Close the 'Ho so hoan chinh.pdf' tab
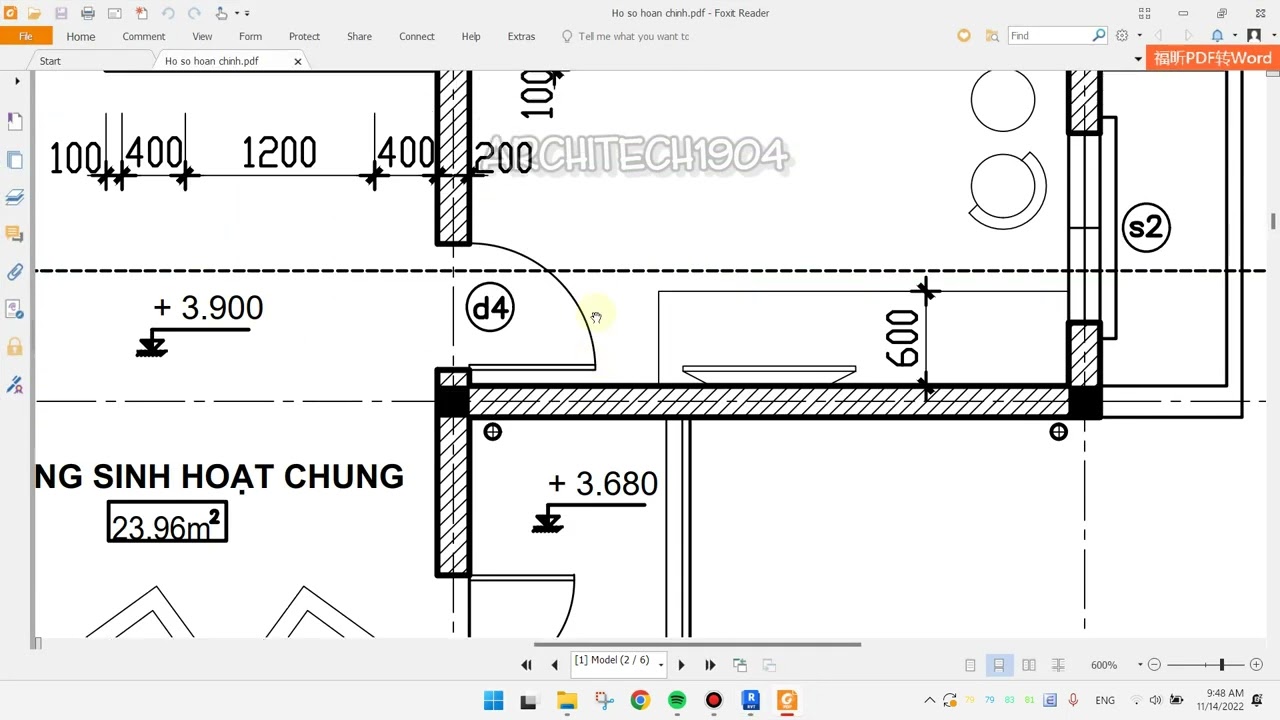Screen dimensions: 1280x720 pyautogui.click(x=297, y=61)
